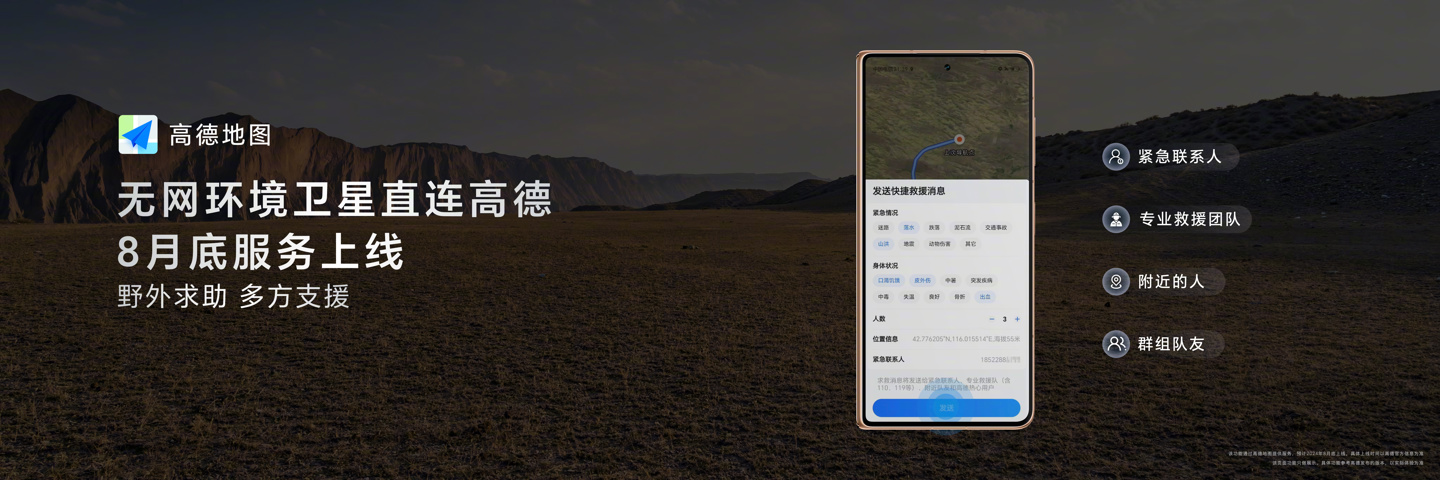Select the 突发疾病 condition chip
Screen dimensions: 1440x480
click(981, 281)
